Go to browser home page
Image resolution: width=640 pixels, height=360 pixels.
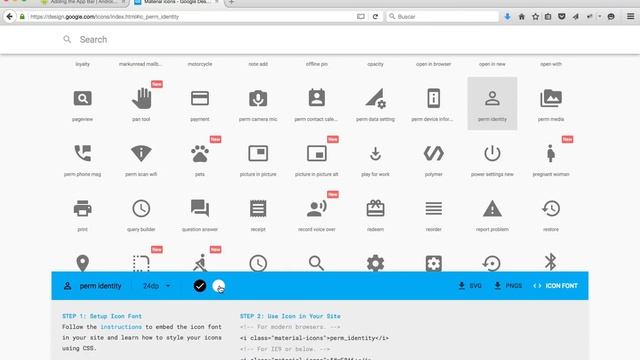pos(522,17)
